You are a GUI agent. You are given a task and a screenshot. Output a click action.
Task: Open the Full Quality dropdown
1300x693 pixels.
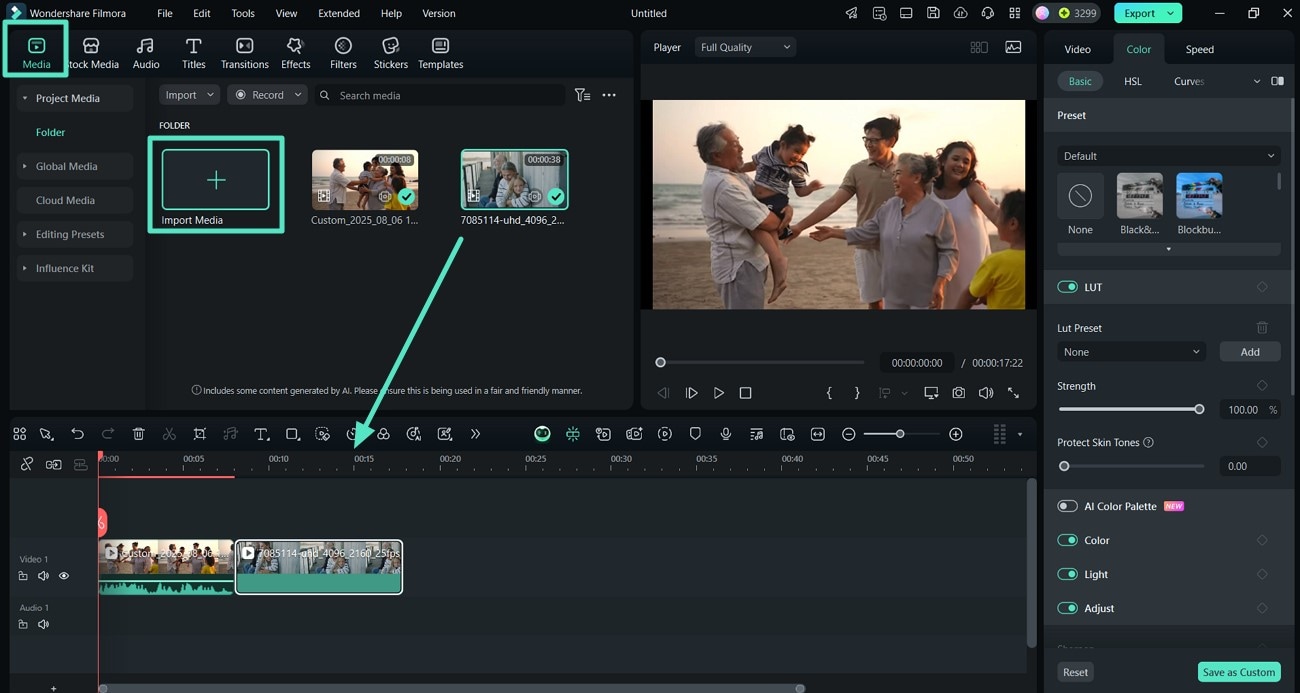click(745, 47)
